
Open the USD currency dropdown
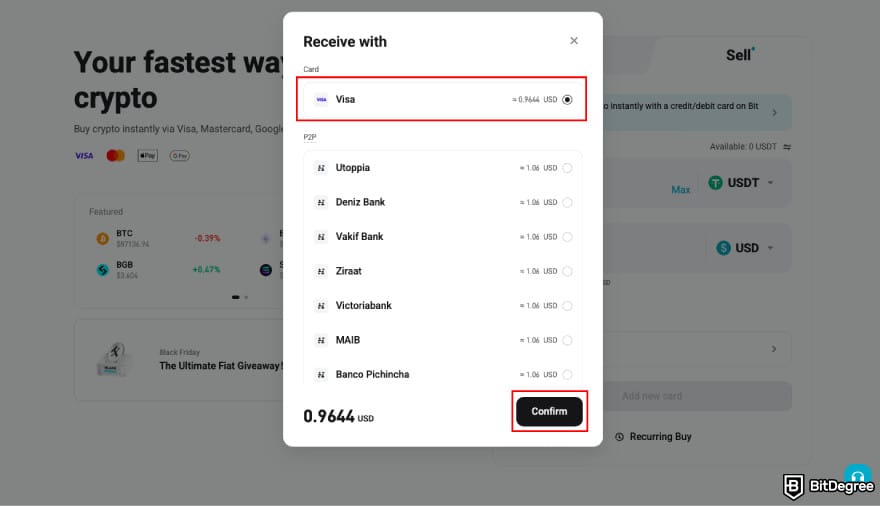click(x=745, y=248)
